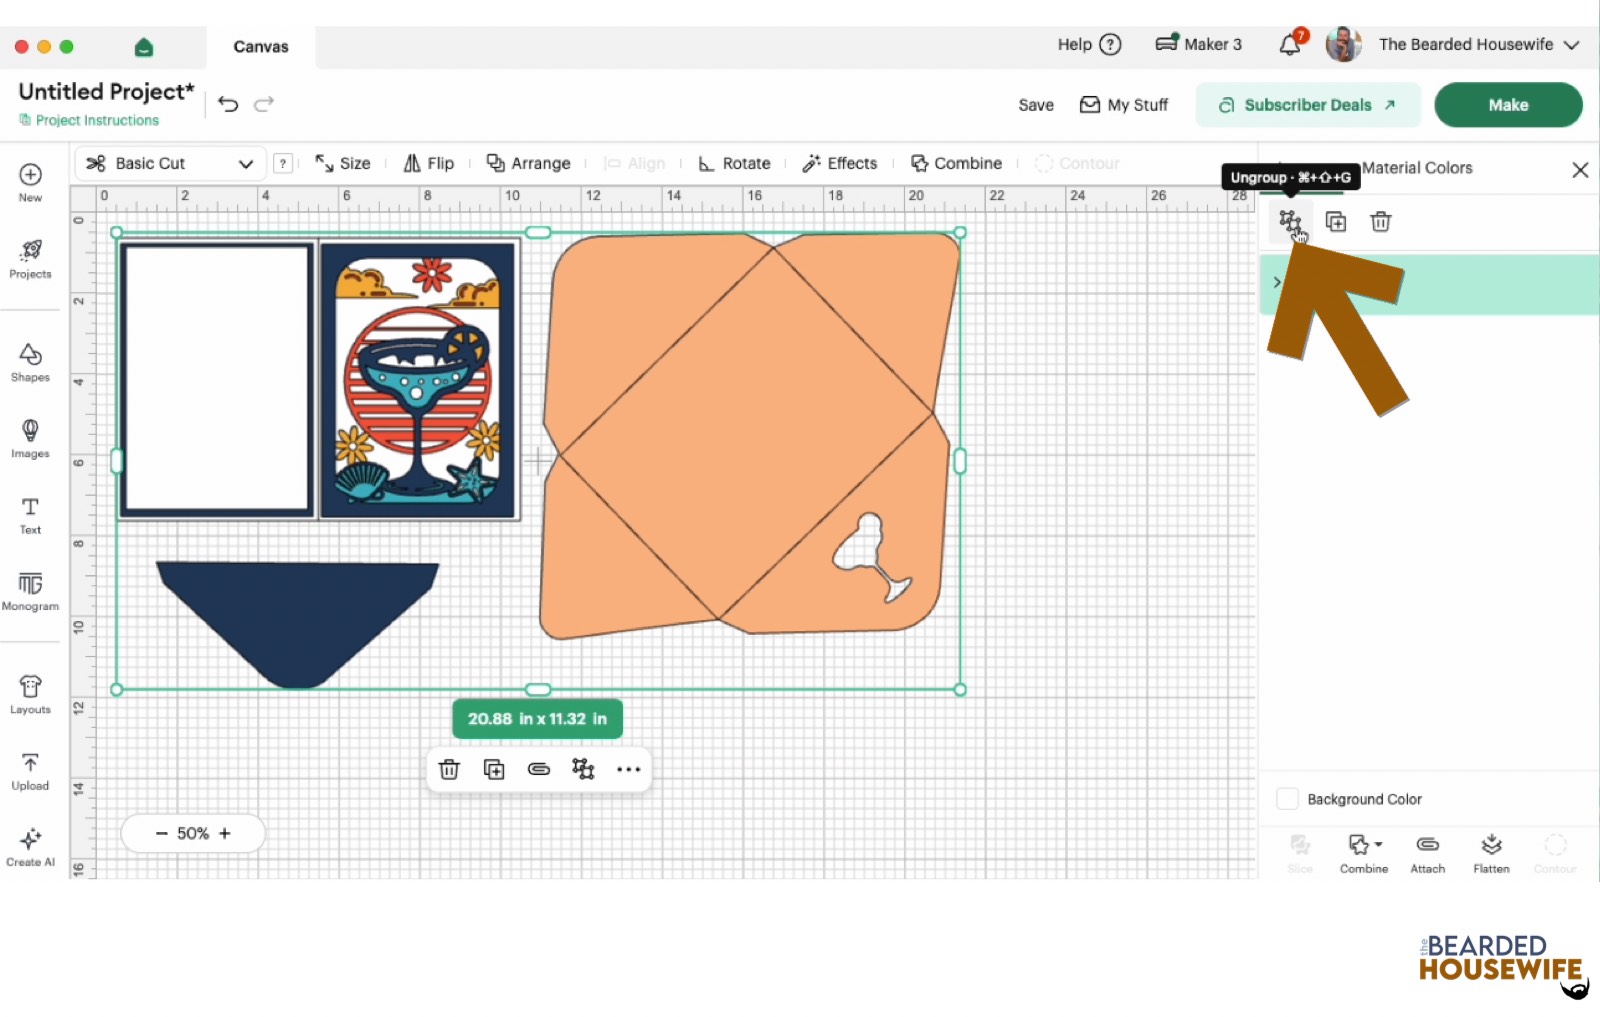This screenshot has height=1017, width=1600.
Task: Click the Untitled Project title
Action: pos(106,91)
